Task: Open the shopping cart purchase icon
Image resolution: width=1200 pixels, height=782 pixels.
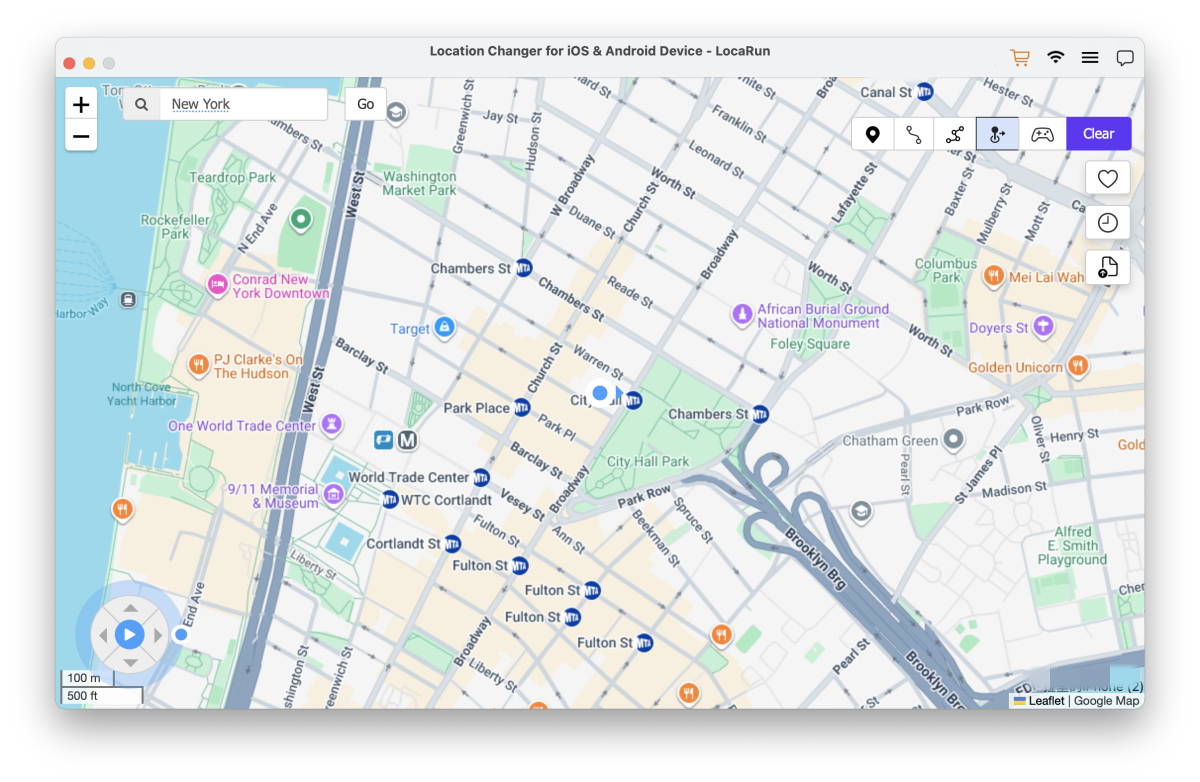Action: click(x=1020, y=58)
